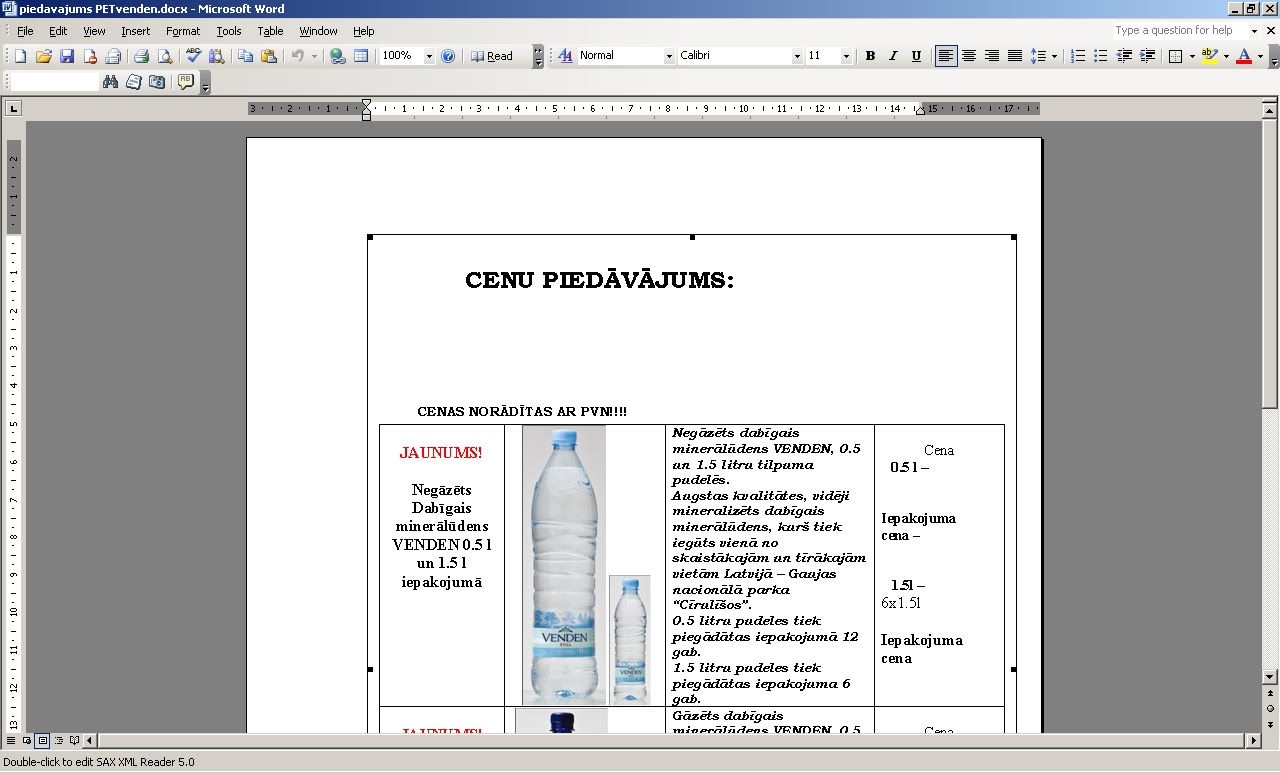Switch to Reading Layout view at bottom
Viewport: 1280px width, 774px height.
pyautogui.click(x=75, y=741)
